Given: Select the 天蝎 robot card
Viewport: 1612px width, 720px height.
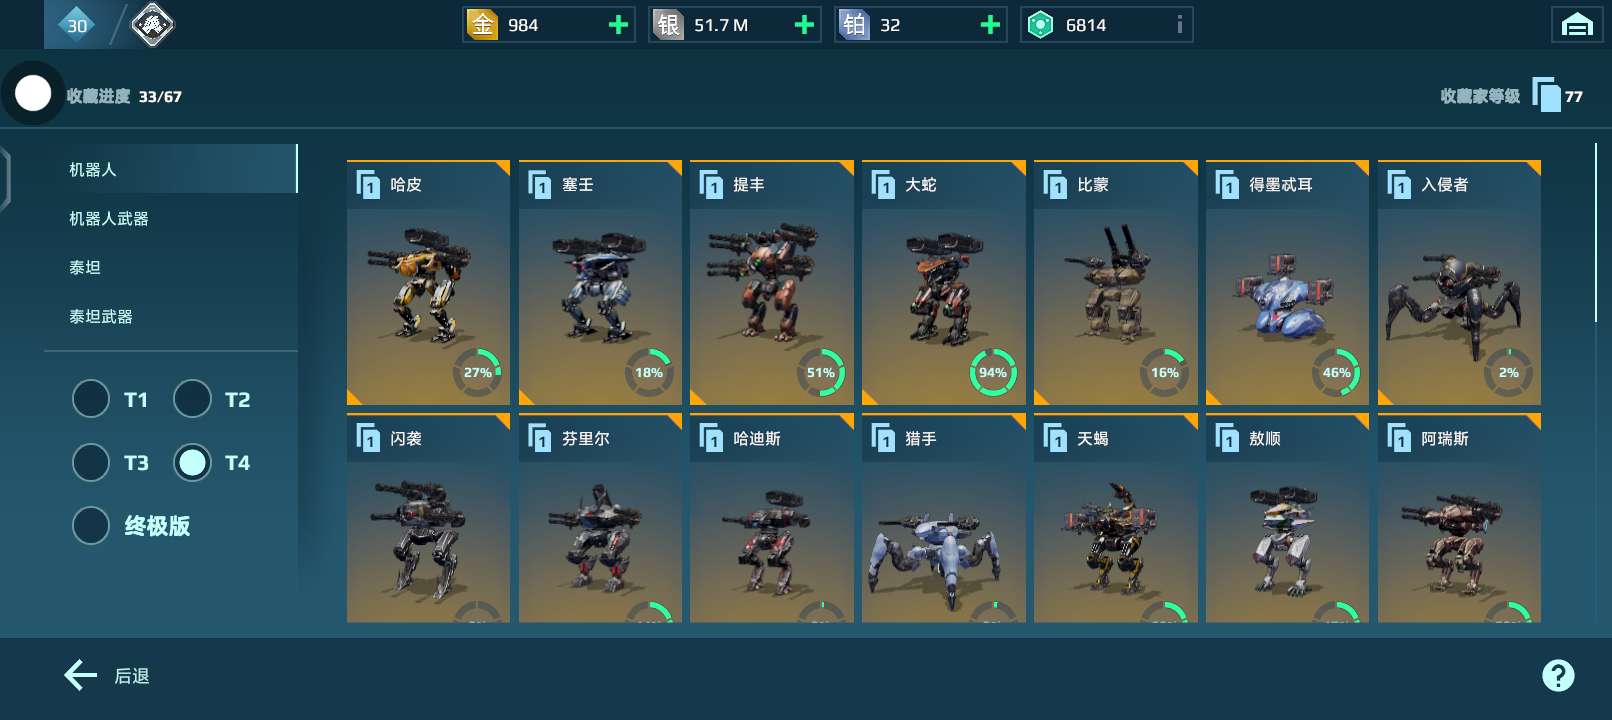Looking at the screenshot, I should point(1115,518).
